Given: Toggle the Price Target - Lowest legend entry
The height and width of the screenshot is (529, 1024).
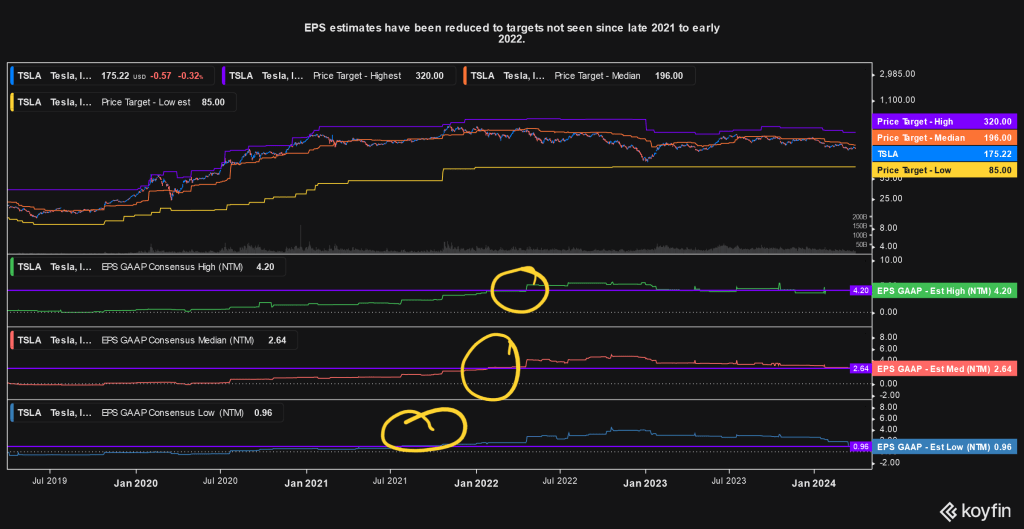Looking at the screenshot, I should point(120,101).
